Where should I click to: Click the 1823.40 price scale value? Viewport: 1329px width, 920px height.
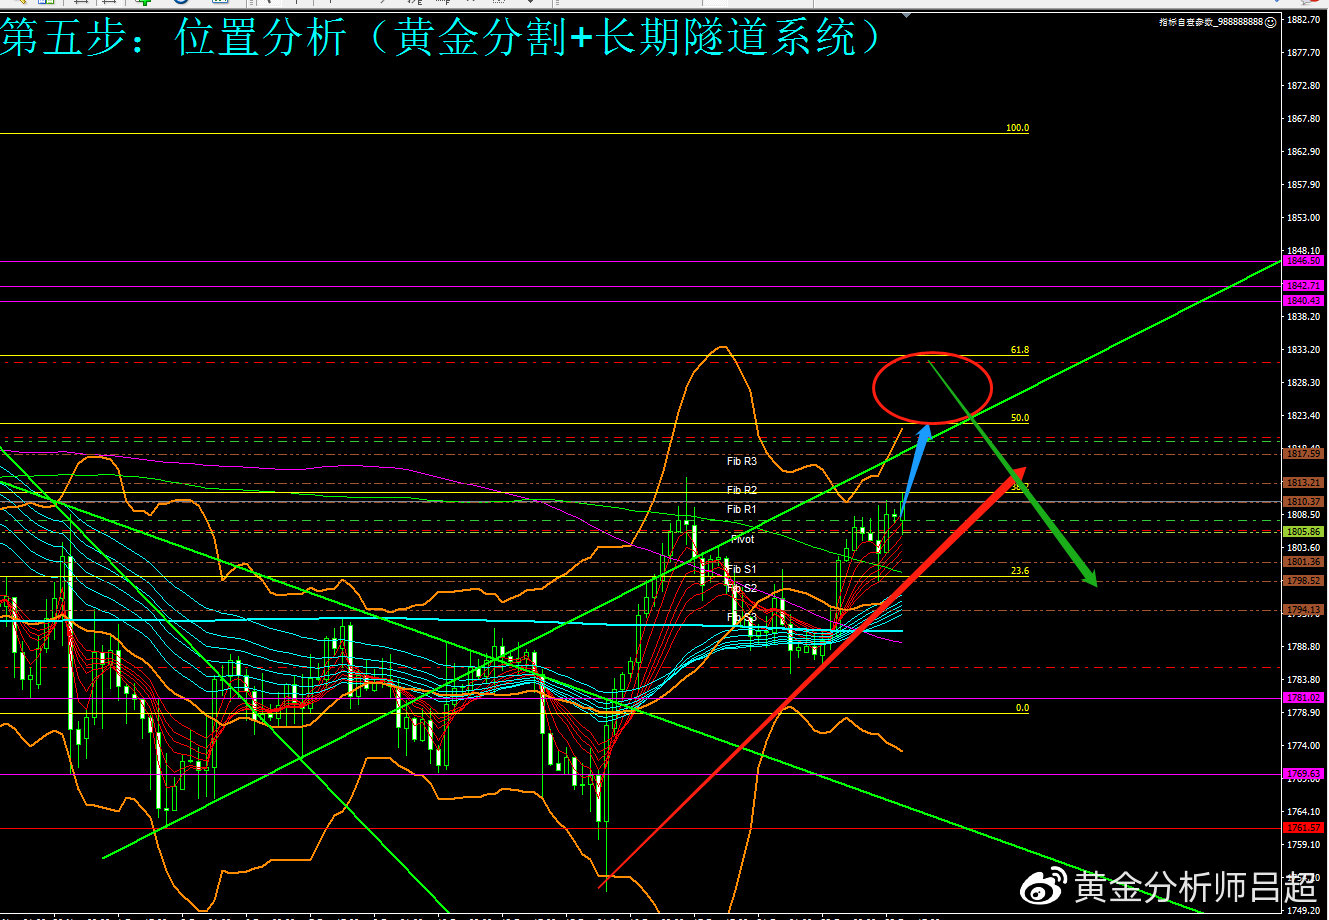[x=1305, y=416]
